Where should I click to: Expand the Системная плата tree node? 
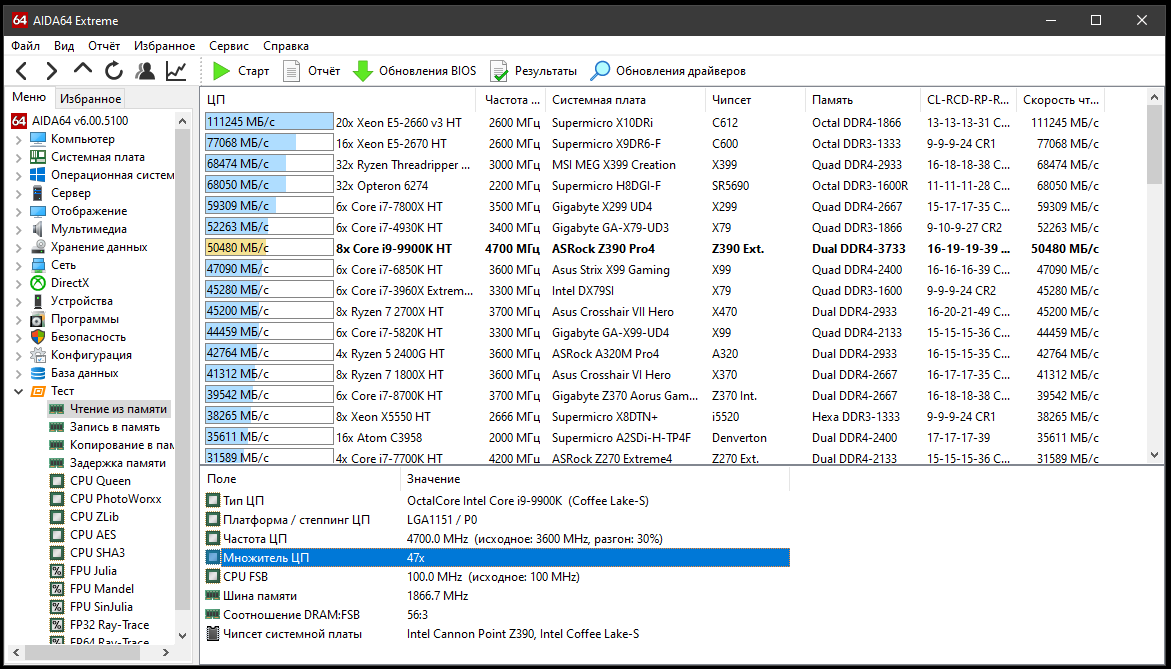pyautogui.click(x=19, y=157)
